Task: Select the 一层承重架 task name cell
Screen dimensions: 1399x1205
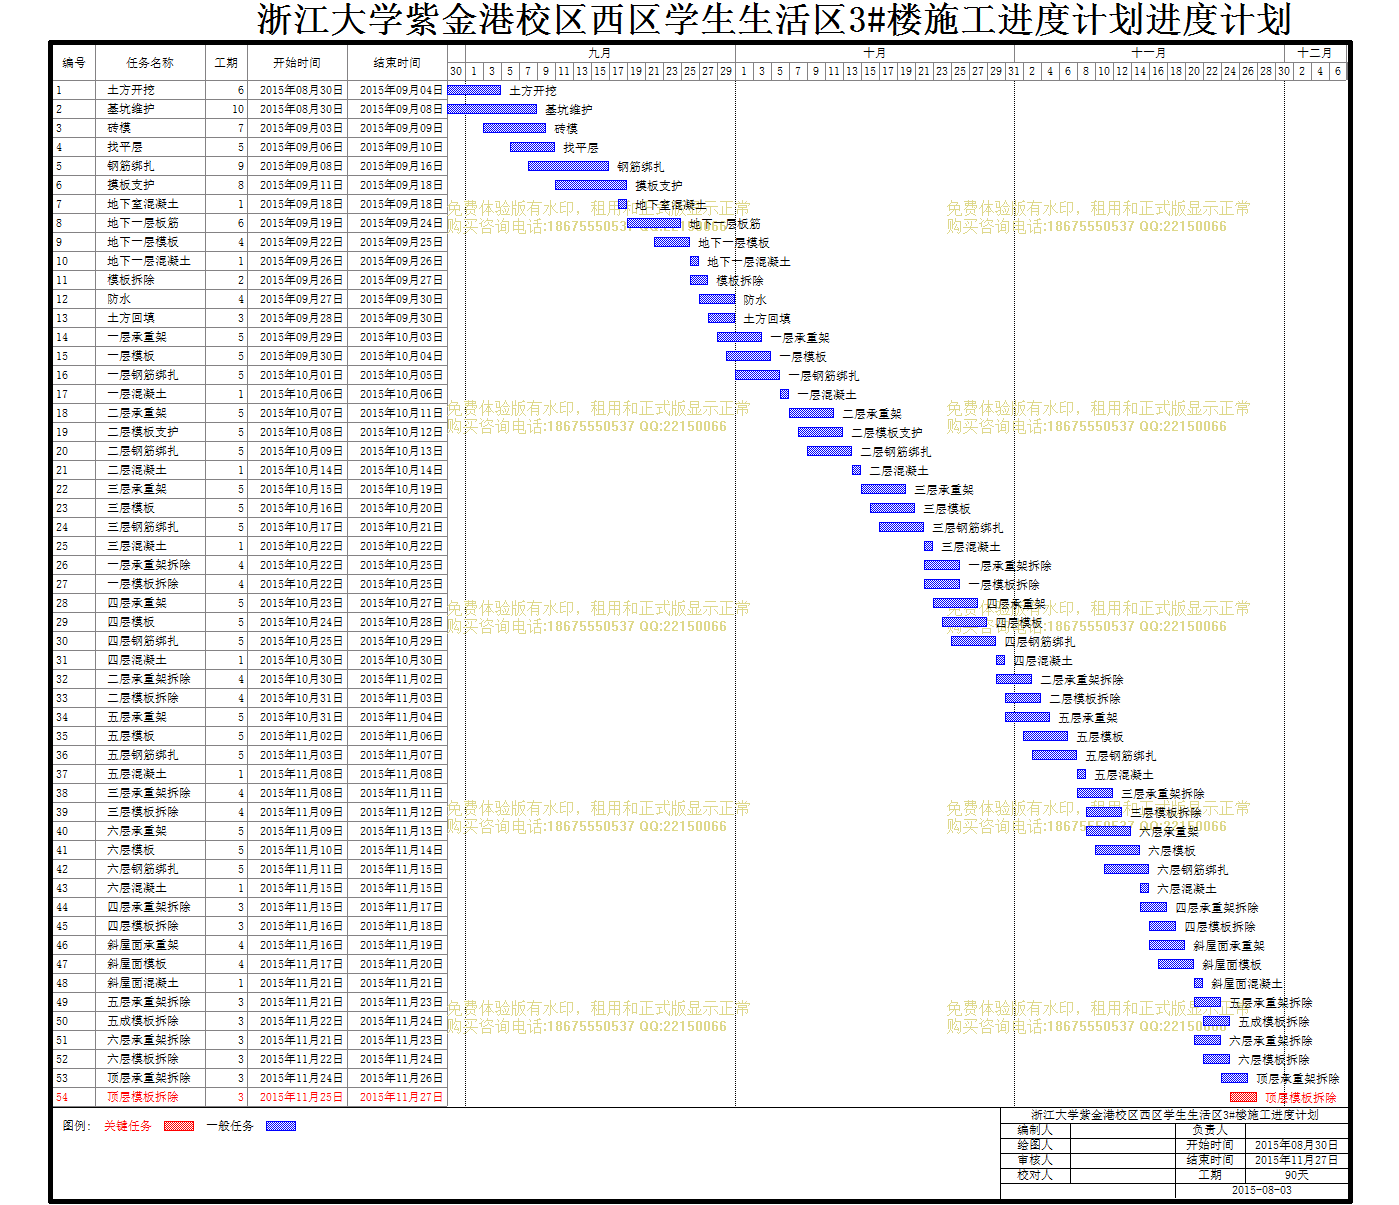Action: click(x=150, y=337)
